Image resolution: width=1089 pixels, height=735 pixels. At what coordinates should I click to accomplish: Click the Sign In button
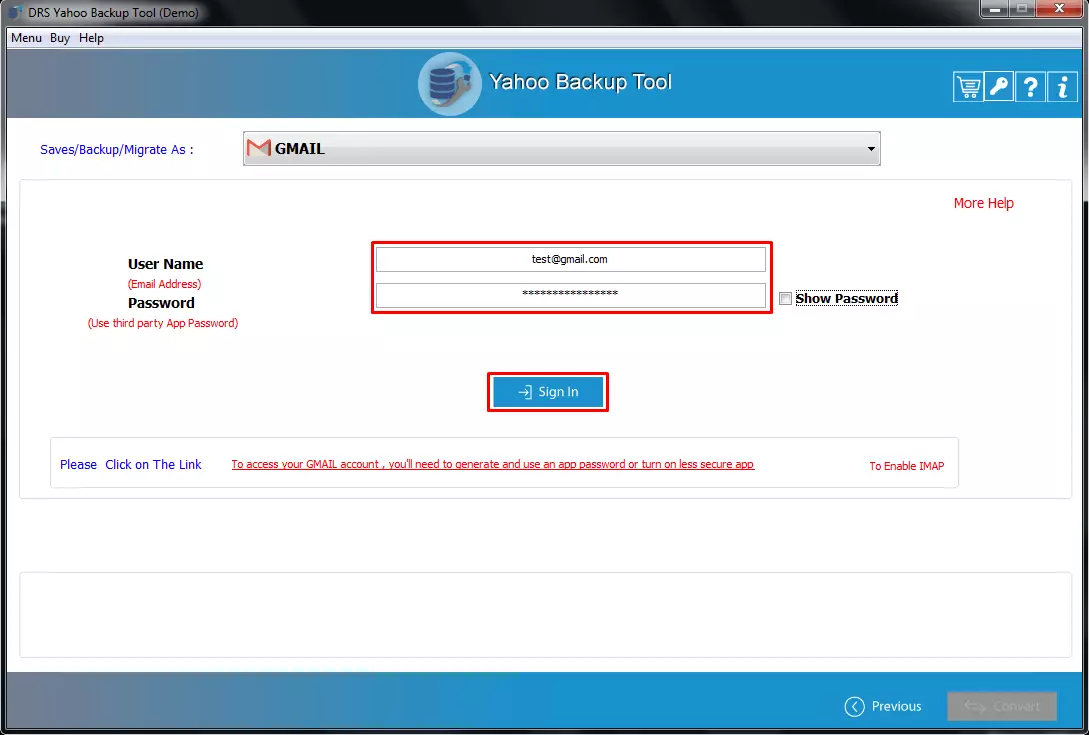[x=548, y=392]
